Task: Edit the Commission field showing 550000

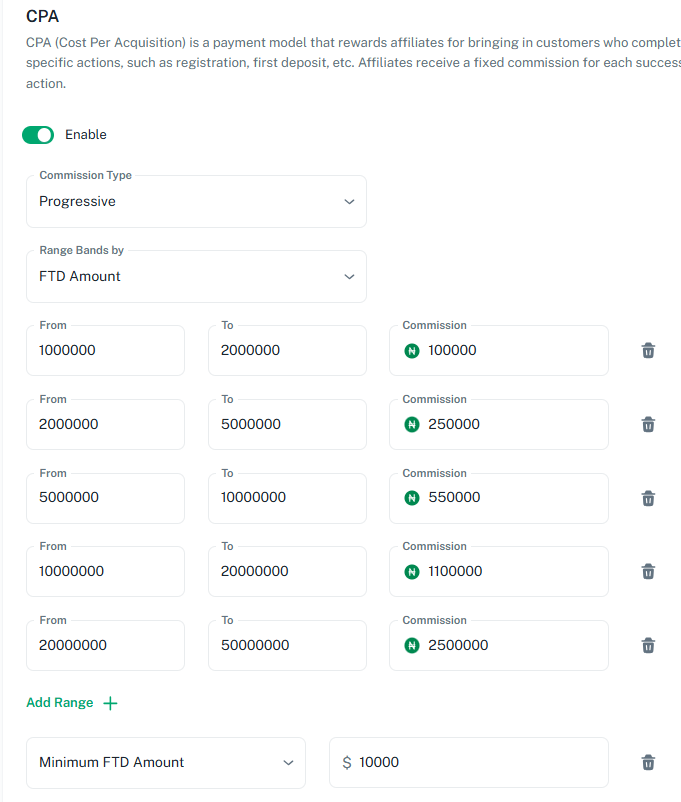Action: pyautogui.click(x=510, y=498)
